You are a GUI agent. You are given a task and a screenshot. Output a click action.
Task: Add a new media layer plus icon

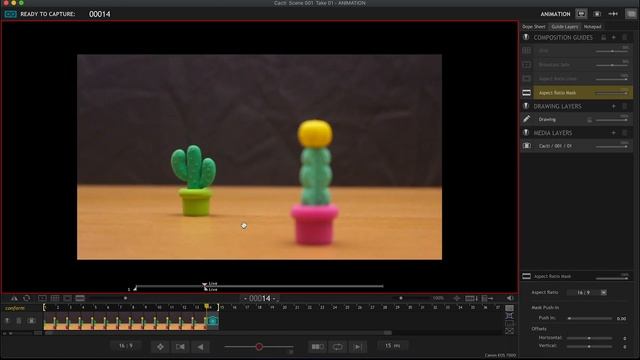point(613,133)
